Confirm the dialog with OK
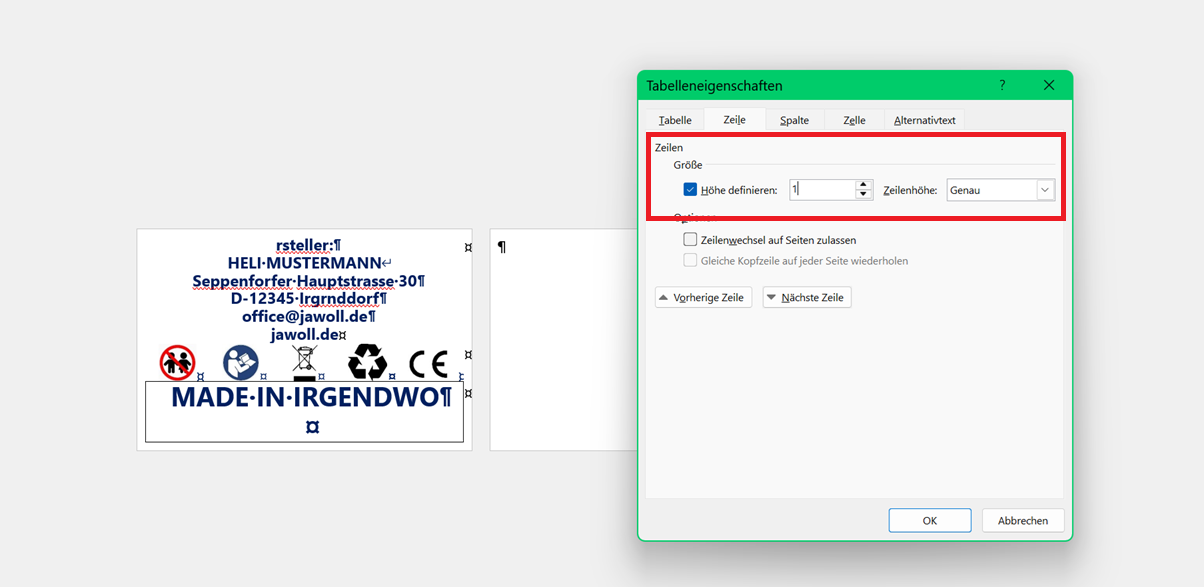1204x587 pixels. 929,520
